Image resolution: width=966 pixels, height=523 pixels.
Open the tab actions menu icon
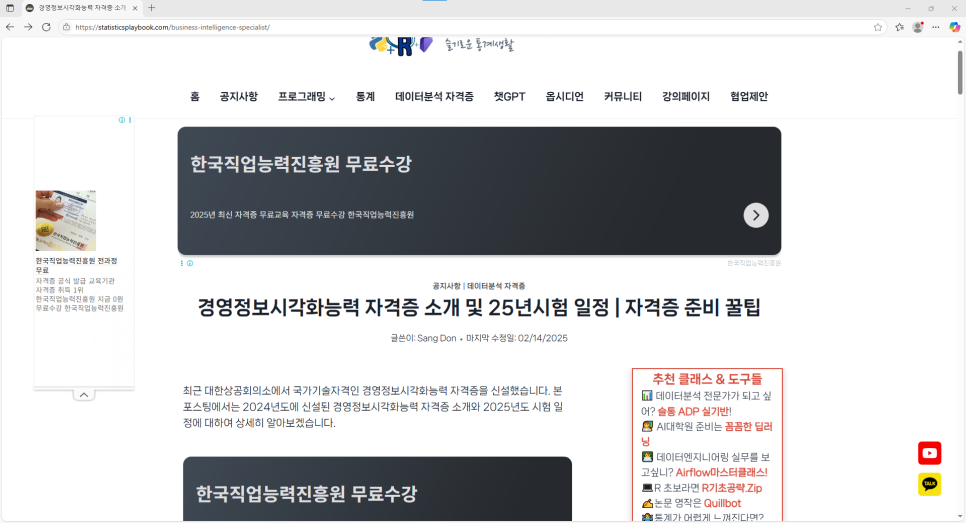point(10,8)
